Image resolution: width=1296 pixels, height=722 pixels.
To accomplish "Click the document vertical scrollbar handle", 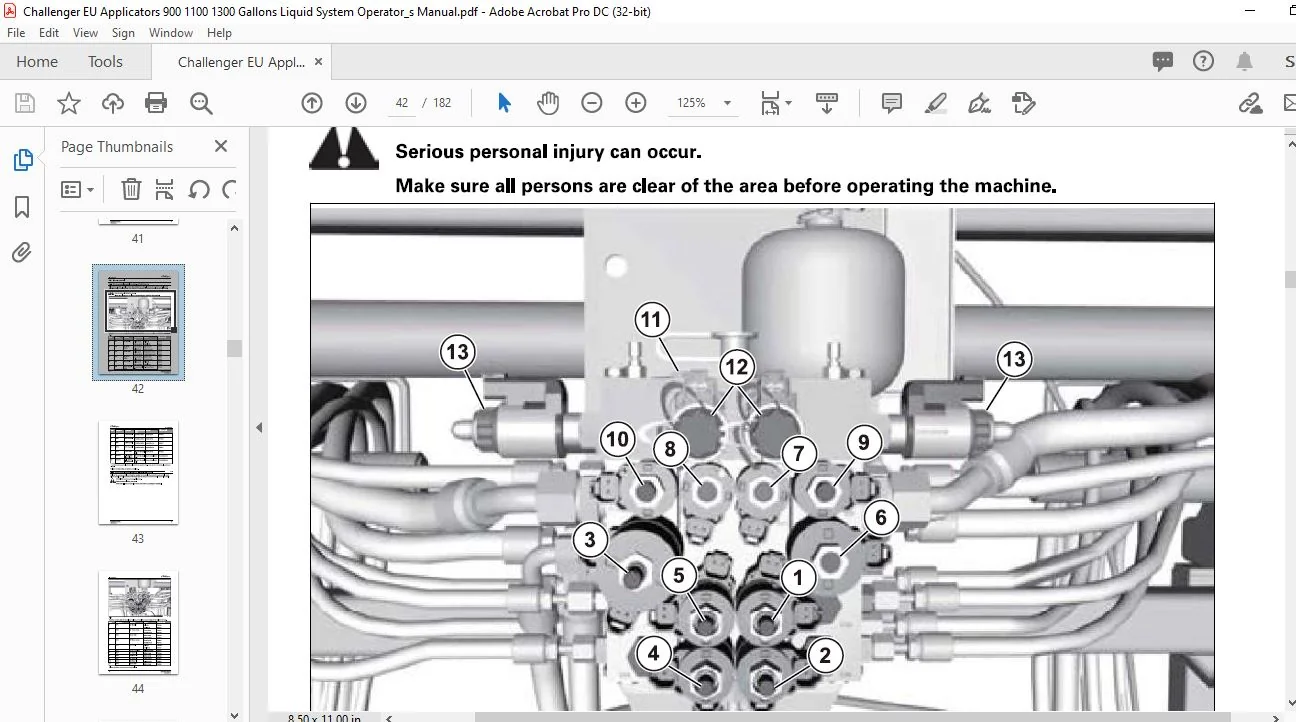I will 1288,279.
